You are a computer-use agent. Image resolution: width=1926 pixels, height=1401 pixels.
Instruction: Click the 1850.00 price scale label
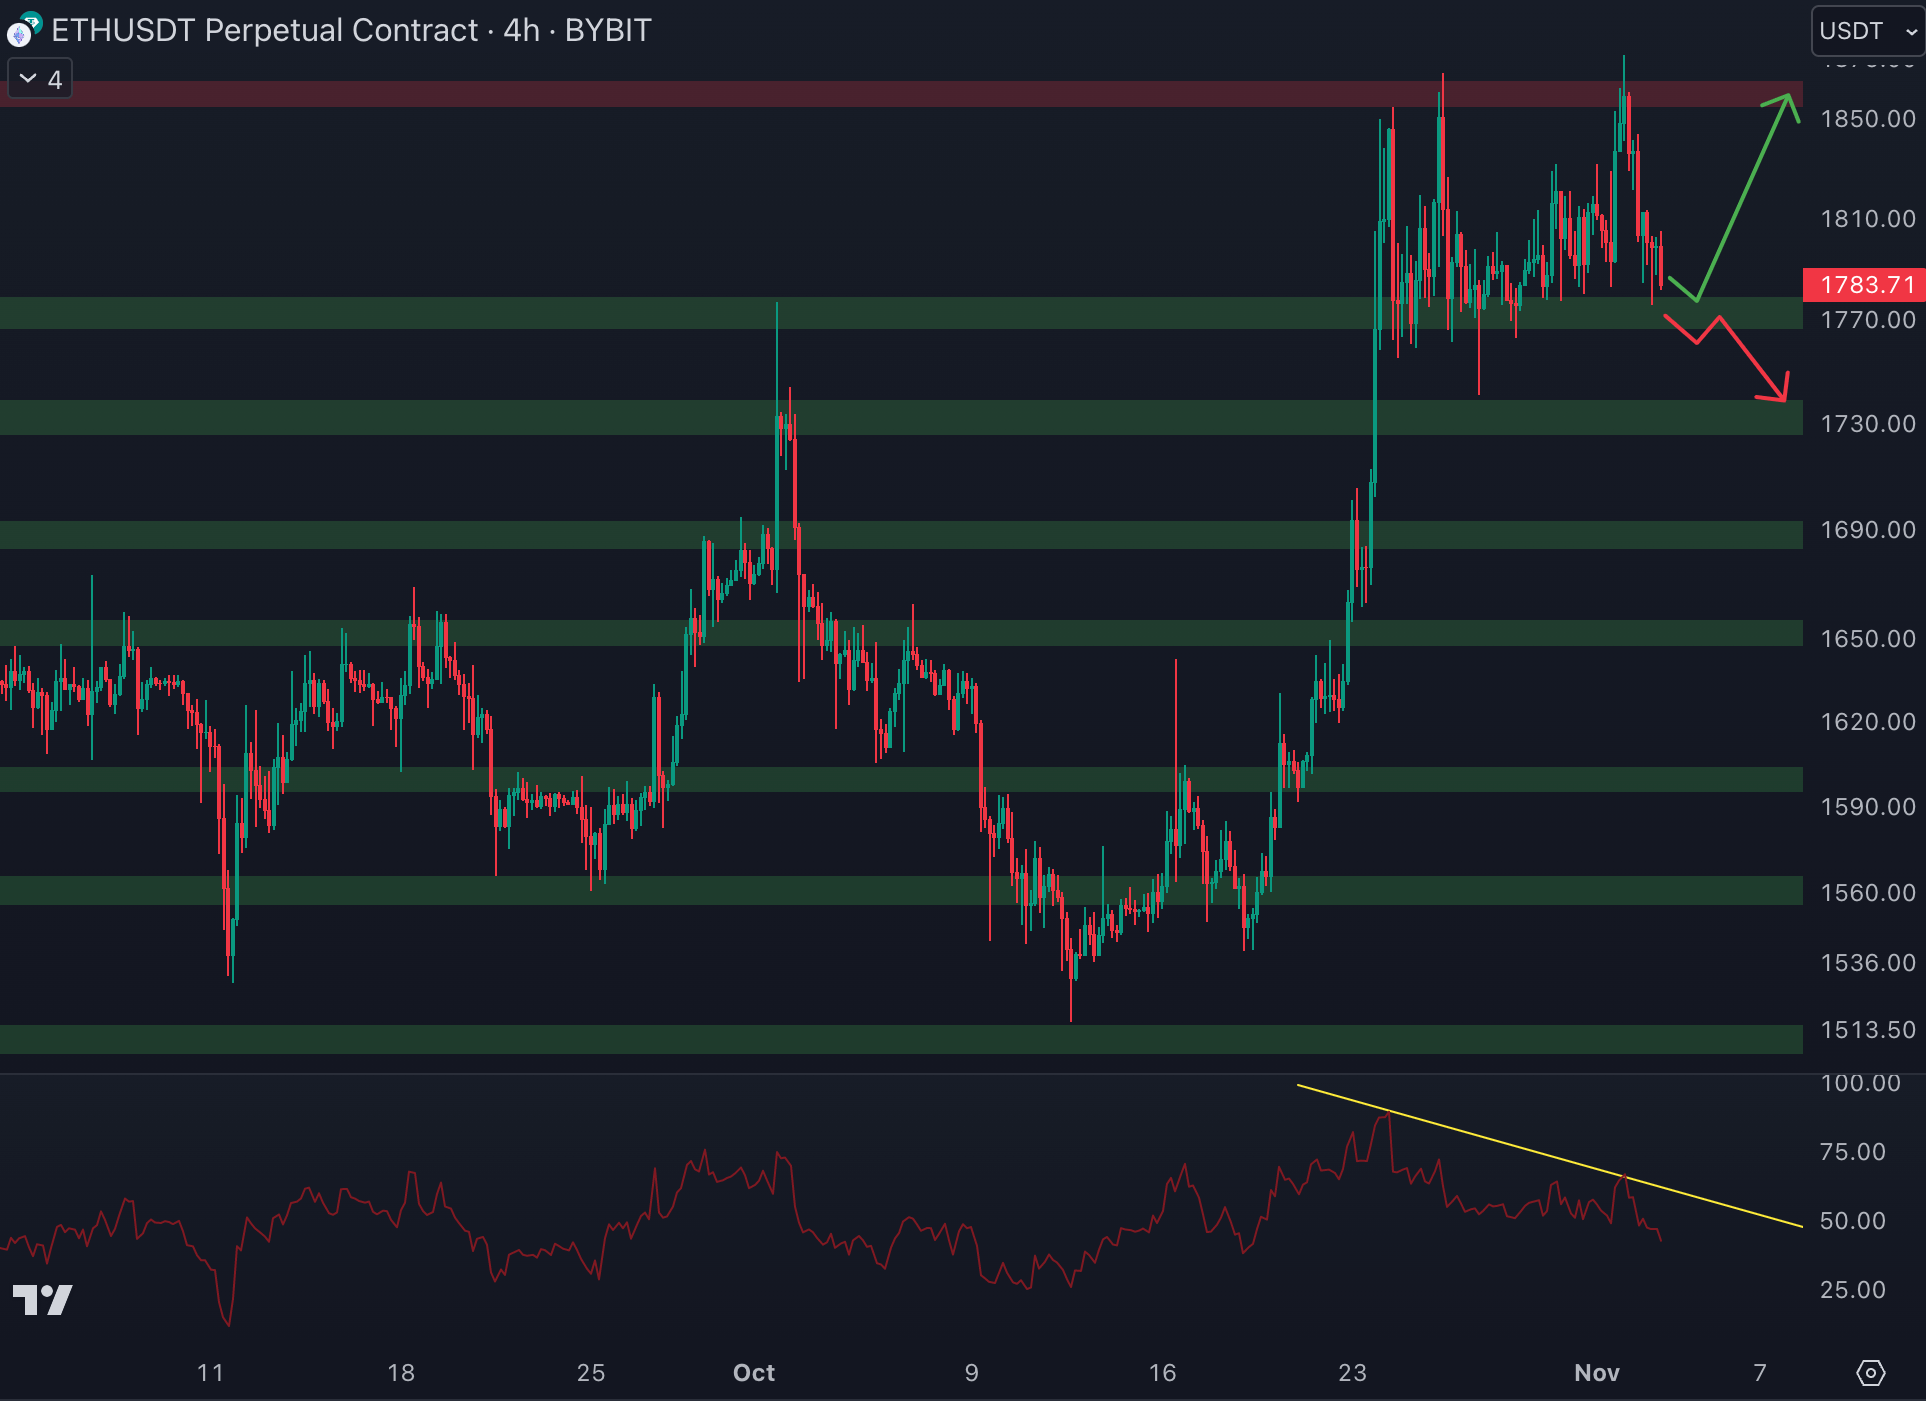click(x=1867, y=119)
